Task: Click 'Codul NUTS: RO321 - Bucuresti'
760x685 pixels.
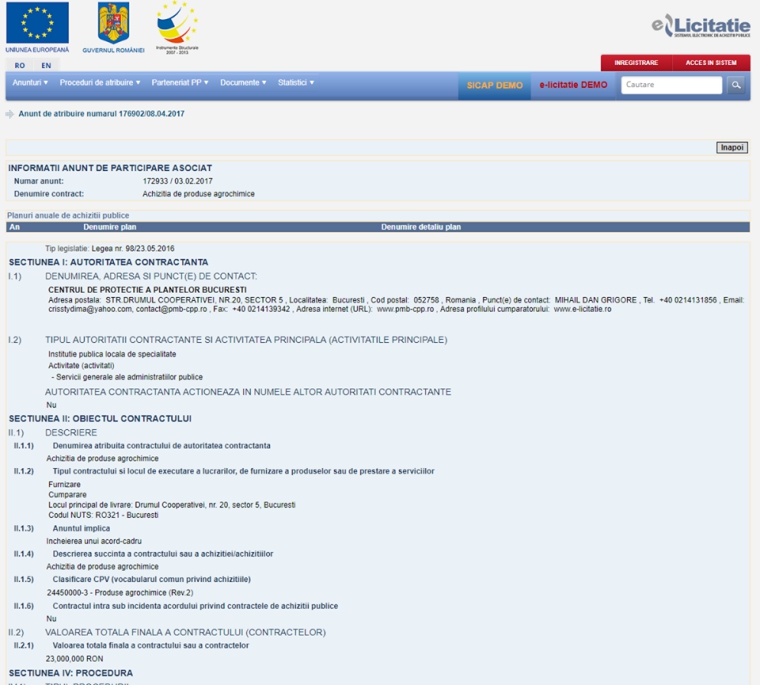Action: coord(103,515)
